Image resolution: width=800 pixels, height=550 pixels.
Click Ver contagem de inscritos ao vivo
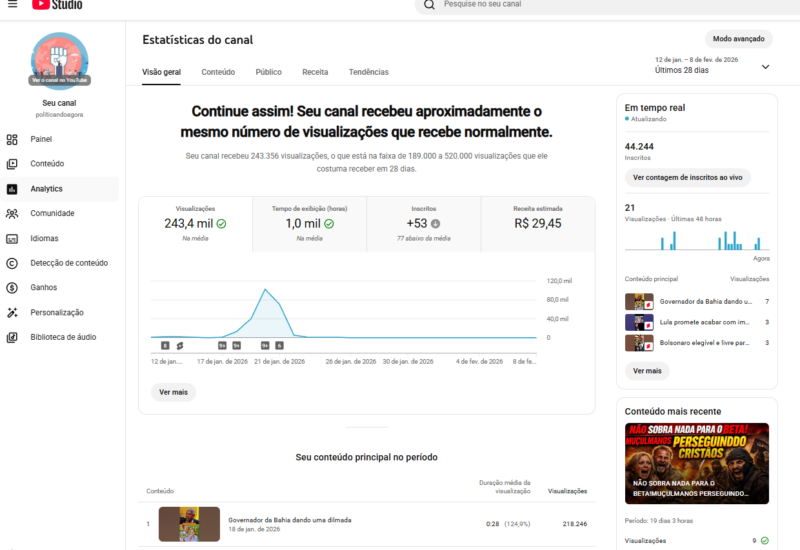pos(687,178)
